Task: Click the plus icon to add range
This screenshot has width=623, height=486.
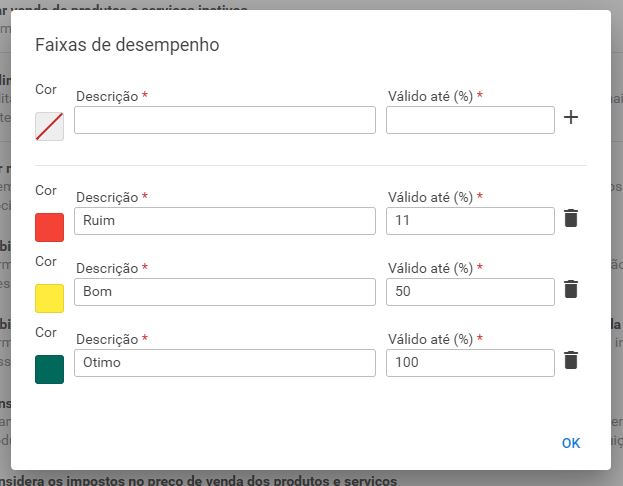Action: click(571, 117)
